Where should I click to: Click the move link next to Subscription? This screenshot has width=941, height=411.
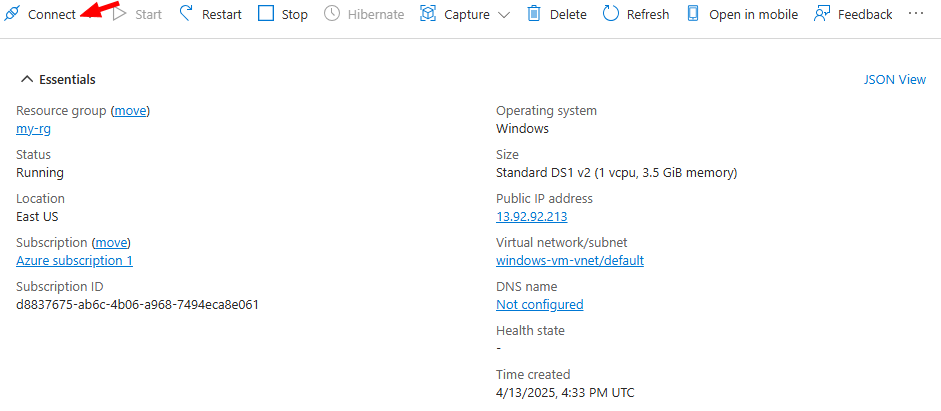111,243
